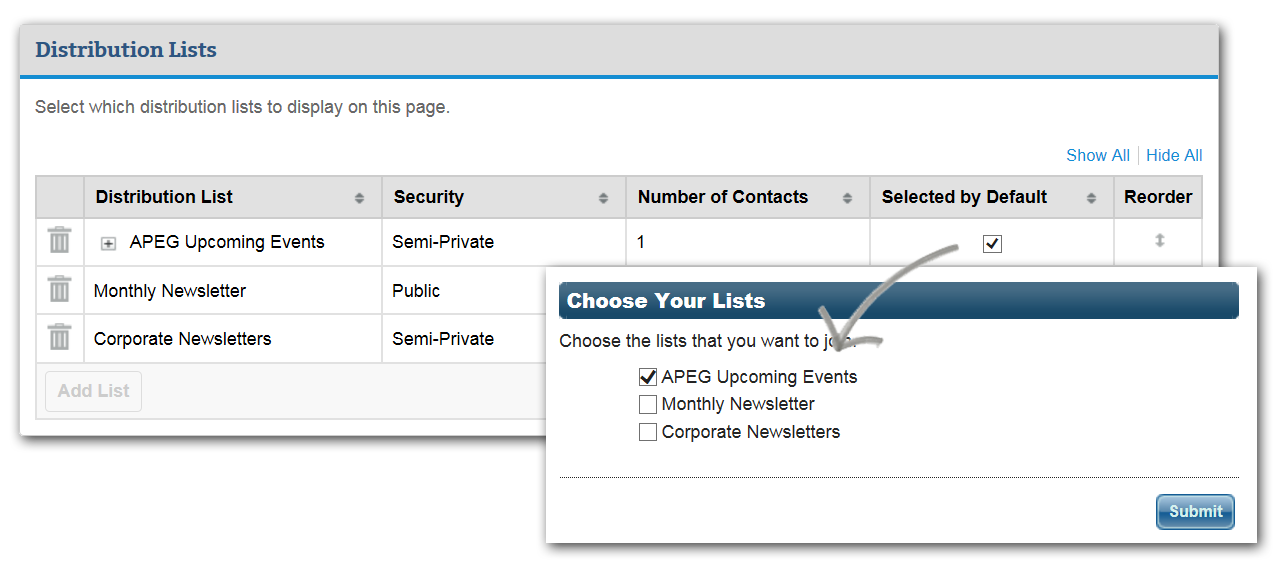Click the Hide All link
Viewport: 1276px width, 567px height.
(1174, 155)
